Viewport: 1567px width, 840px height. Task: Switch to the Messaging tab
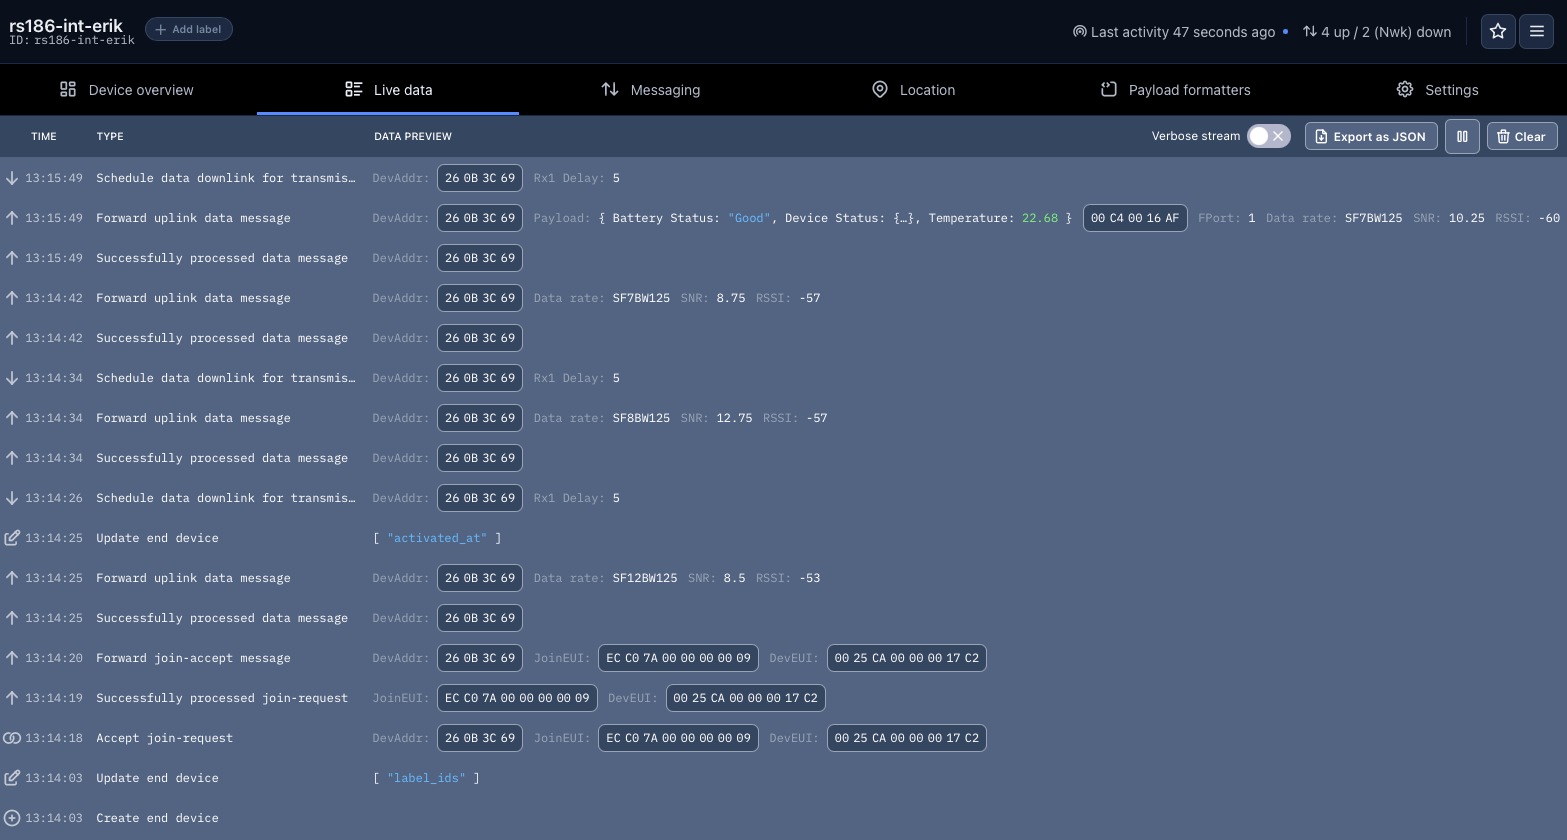pos(651,90)
